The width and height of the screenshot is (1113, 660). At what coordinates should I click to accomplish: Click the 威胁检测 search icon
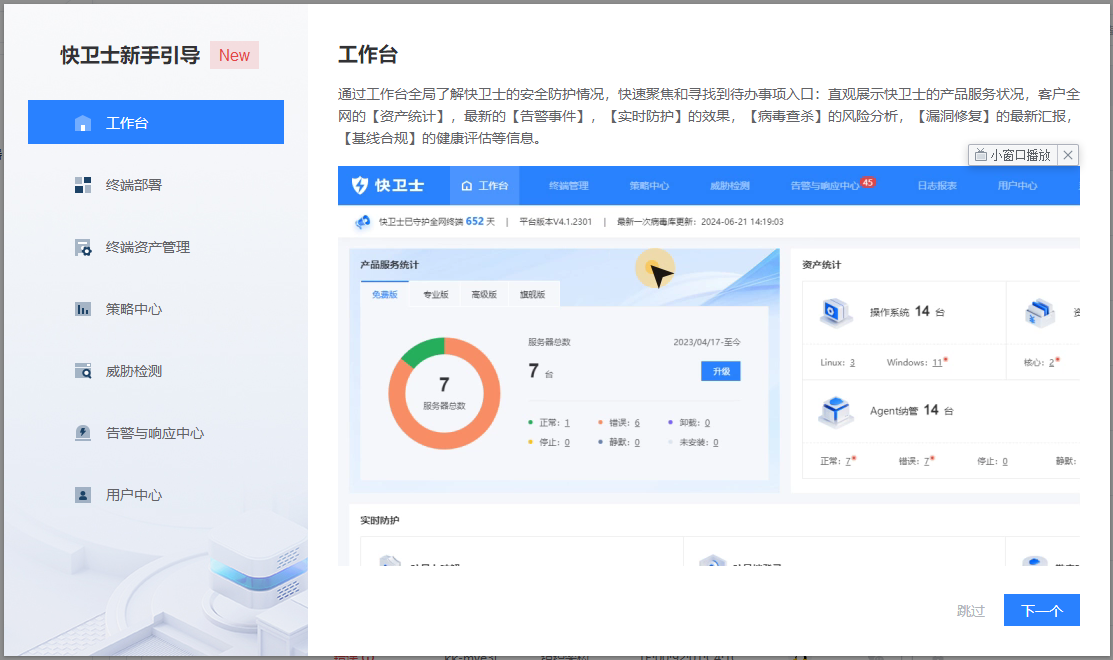(x=83, y=371)
